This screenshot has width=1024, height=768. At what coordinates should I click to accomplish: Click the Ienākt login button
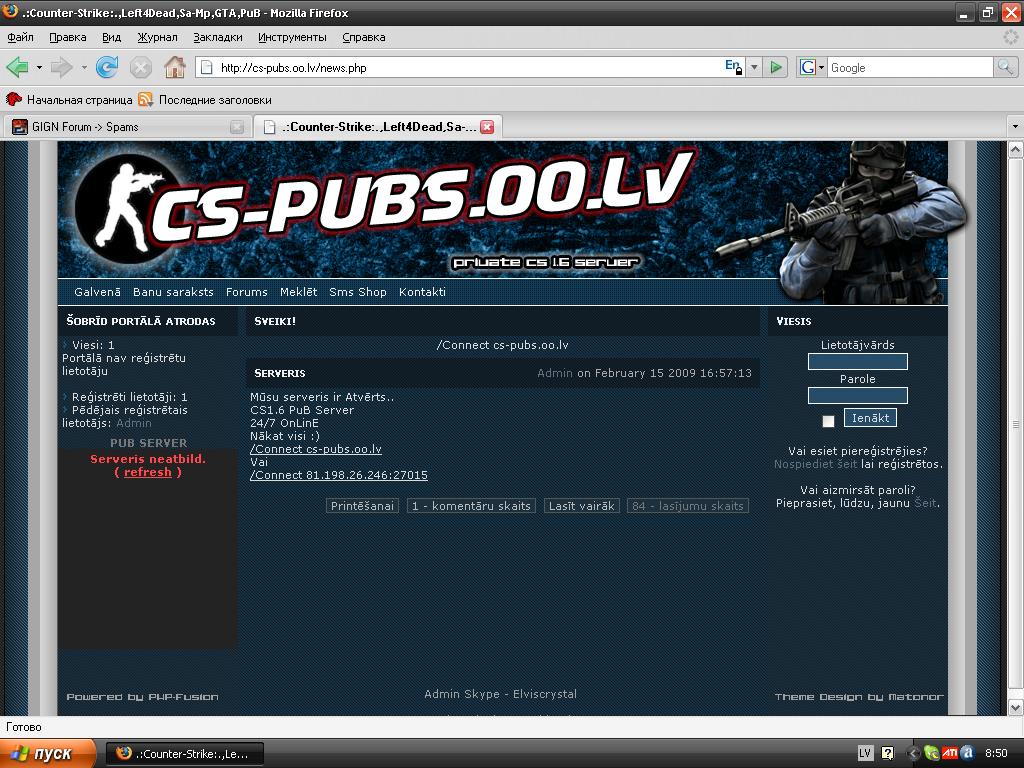point(870,418)
